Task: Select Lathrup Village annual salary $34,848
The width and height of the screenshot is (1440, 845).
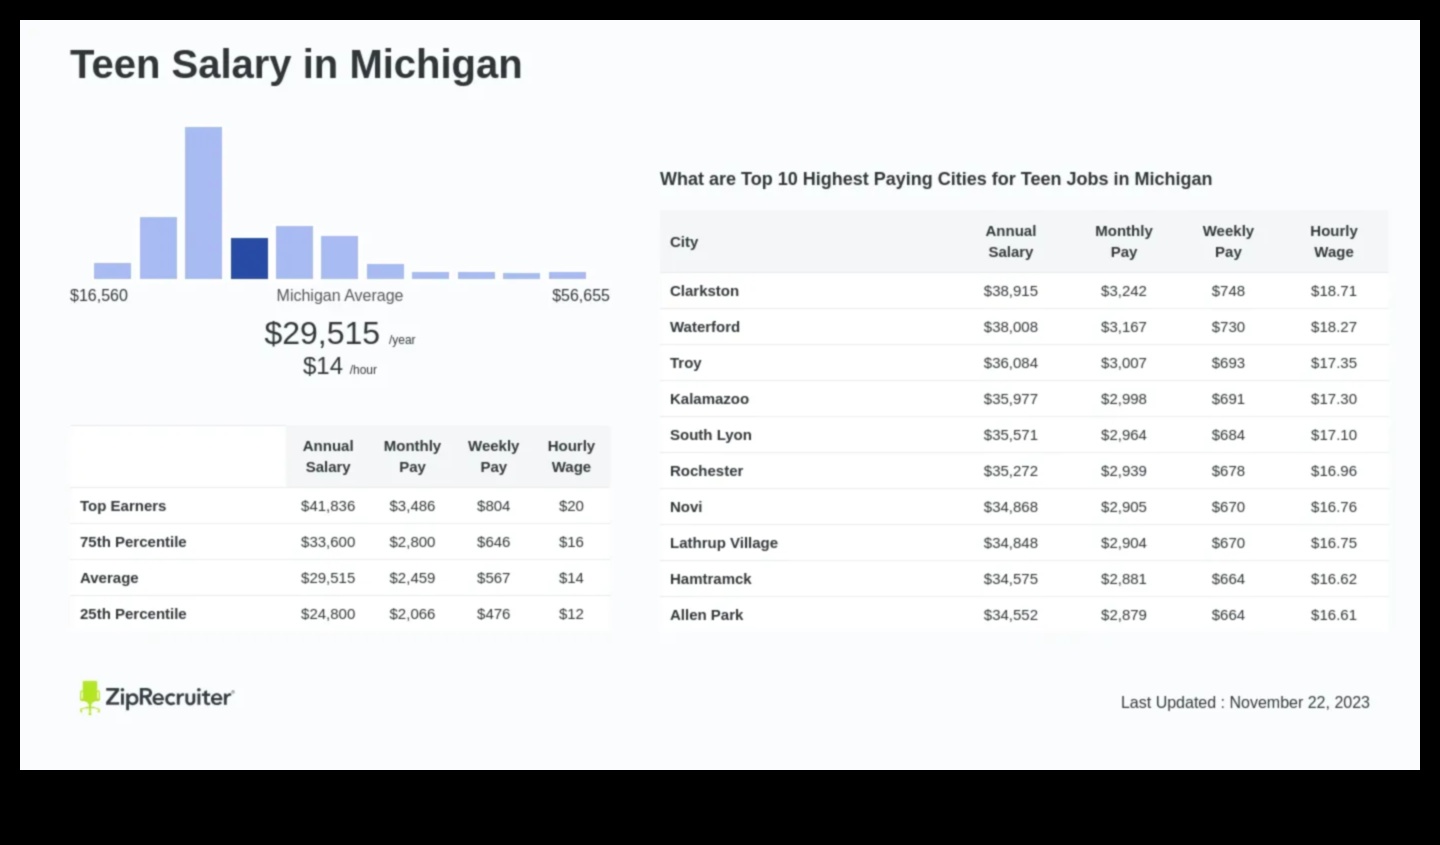Action: [1011, 543]
